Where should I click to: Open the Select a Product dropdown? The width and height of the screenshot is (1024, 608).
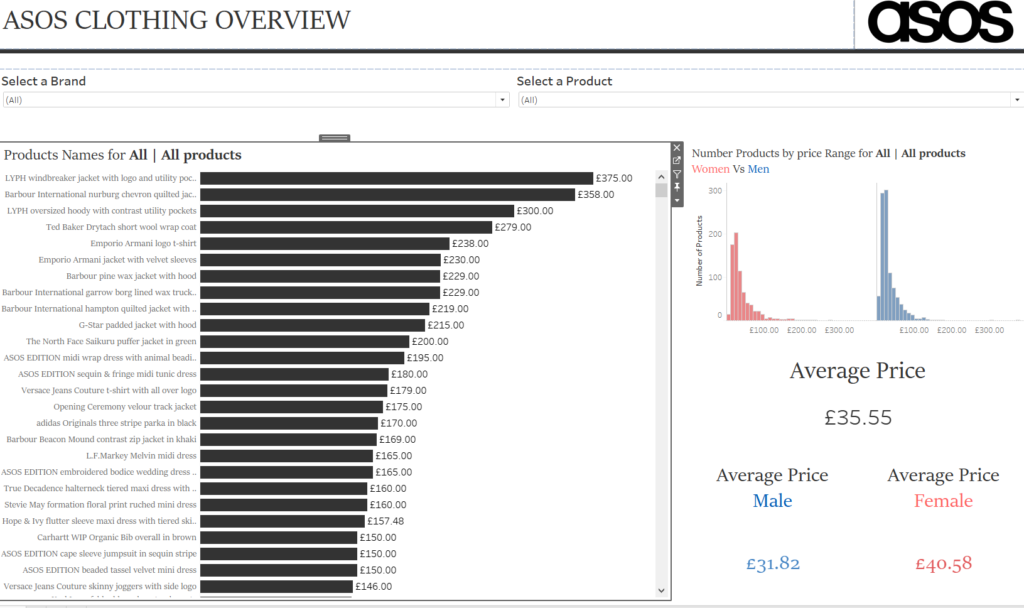click(771, 100)
